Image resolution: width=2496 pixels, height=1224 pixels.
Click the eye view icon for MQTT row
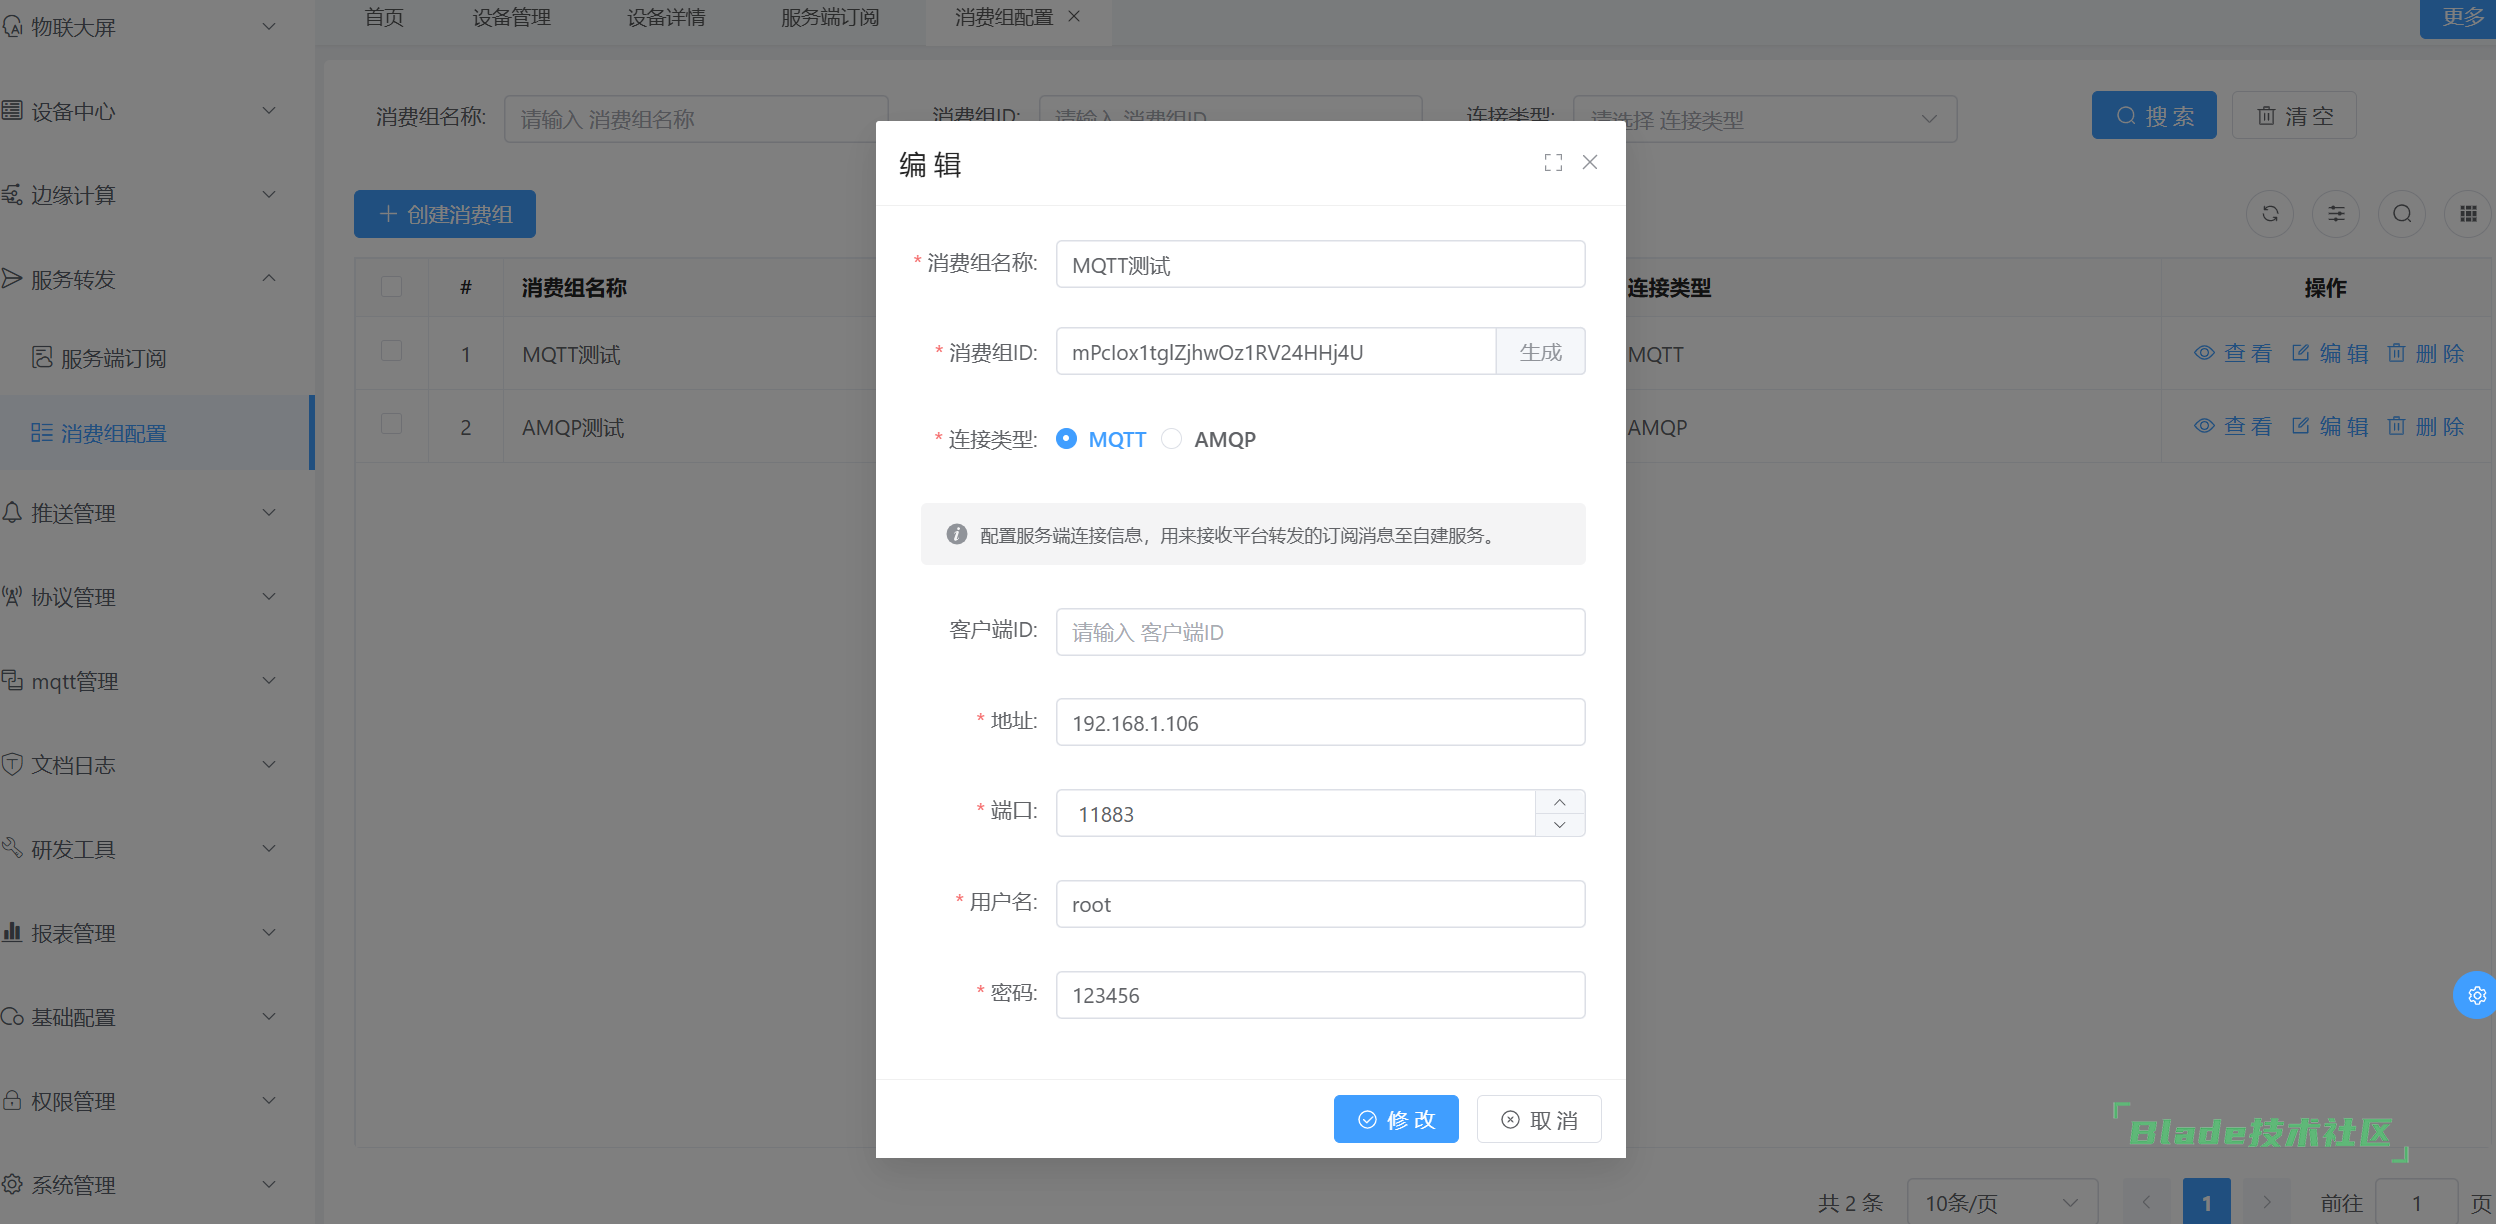tap(2204, 353)
